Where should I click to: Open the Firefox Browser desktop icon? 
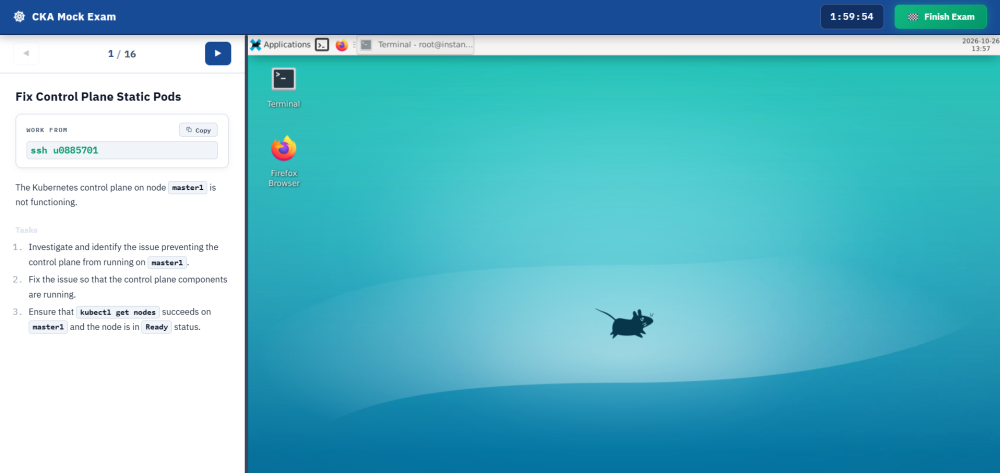pos(284,162)
